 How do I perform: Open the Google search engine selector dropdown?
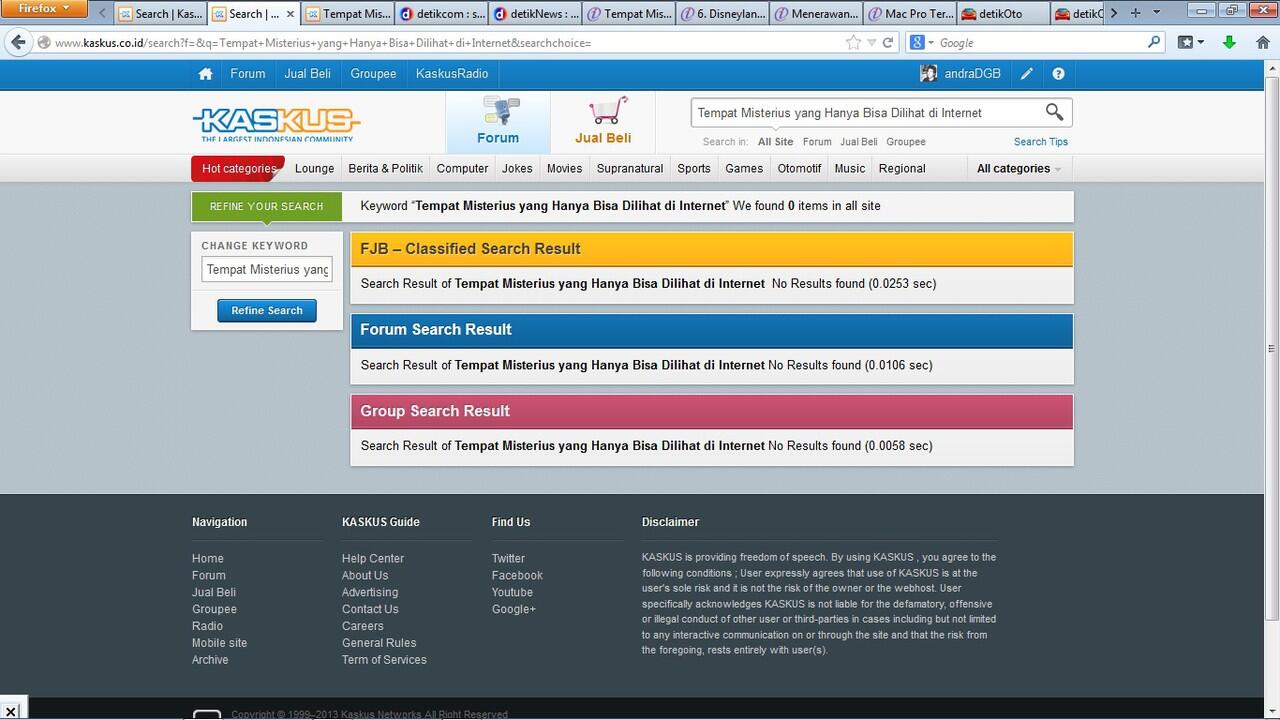point(920,43)
